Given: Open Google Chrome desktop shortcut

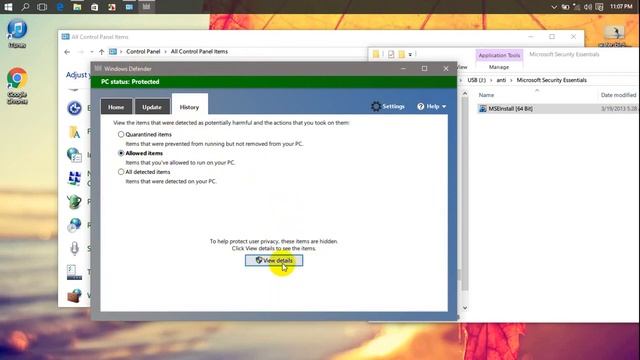Looking at the screenshot, I should coord(17,86).
